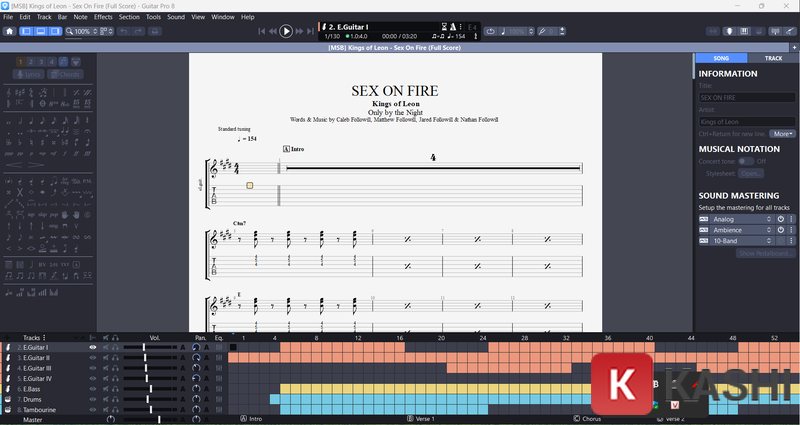Adjust the E.Guitar I pan knob
800x425 pixels.
coord(196,347)
